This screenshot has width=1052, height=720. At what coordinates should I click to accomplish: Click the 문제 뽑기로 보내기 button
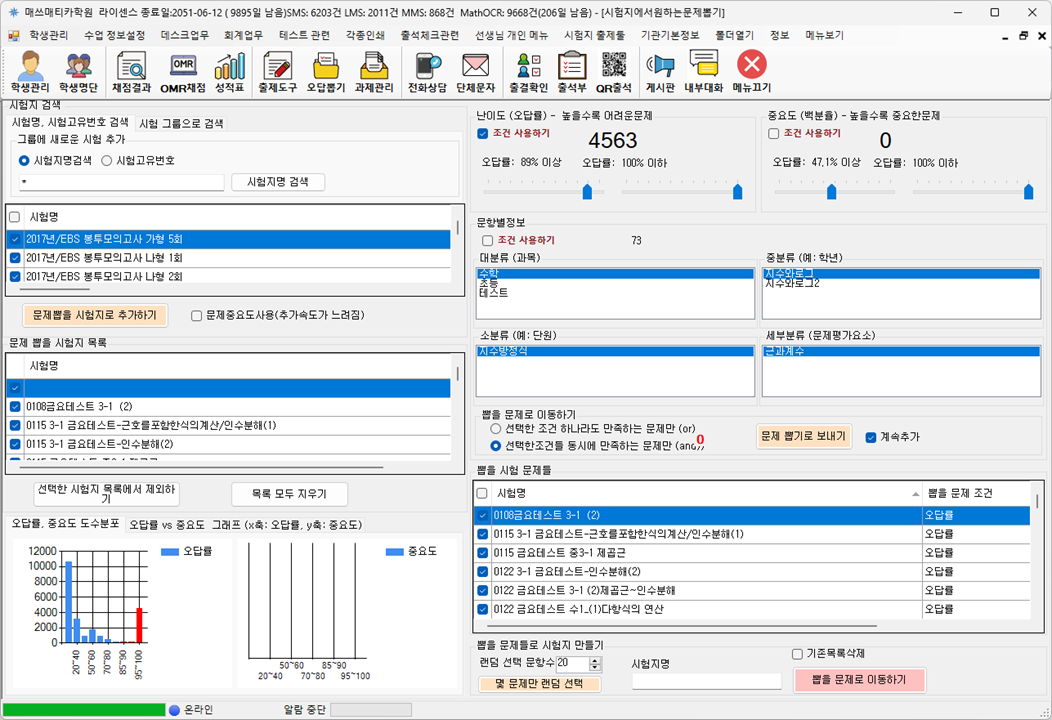click(804, 436)
